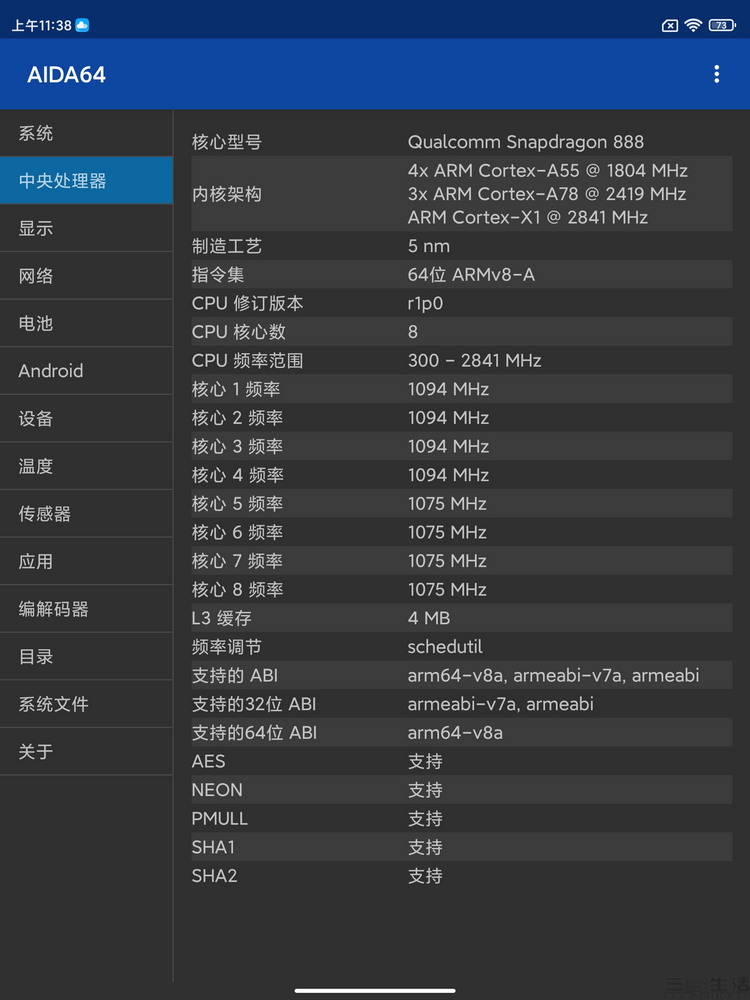Viewport: 750px width, 1000px height.
Task: Switch to the Android sidebar section
Action: point(86,371)
